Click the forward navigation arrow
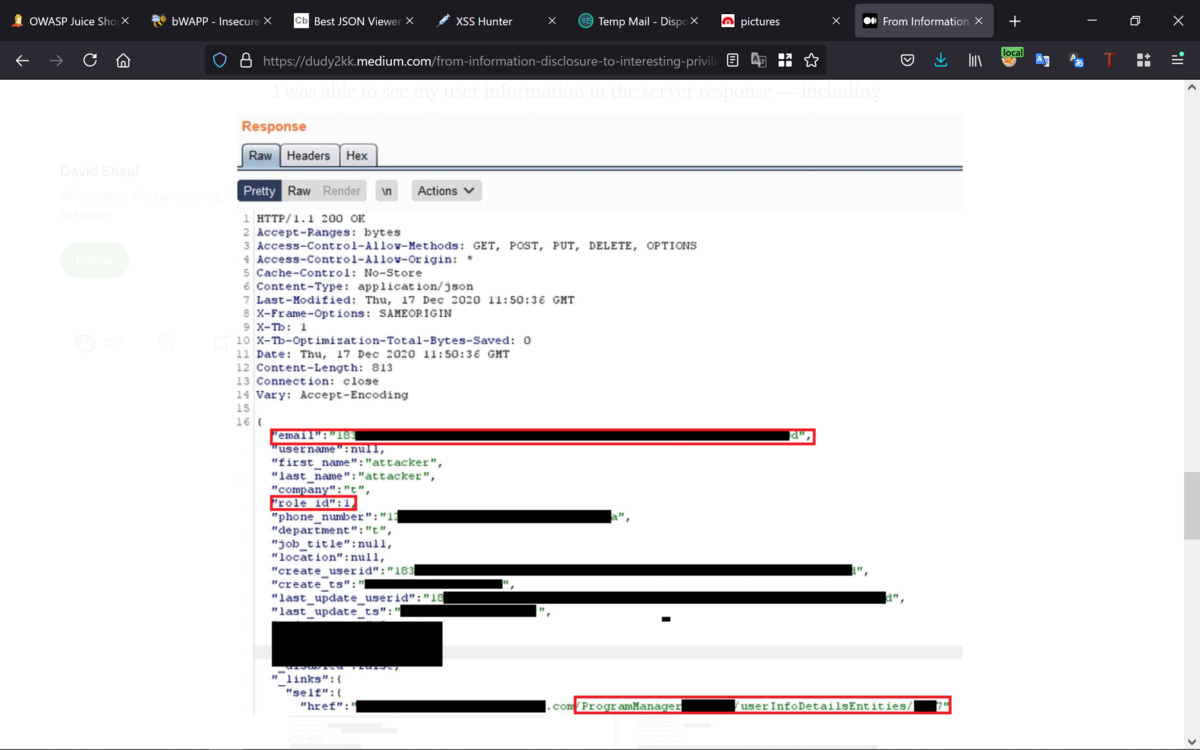Viewport: 1200px width, 750px height. [56, 61]
